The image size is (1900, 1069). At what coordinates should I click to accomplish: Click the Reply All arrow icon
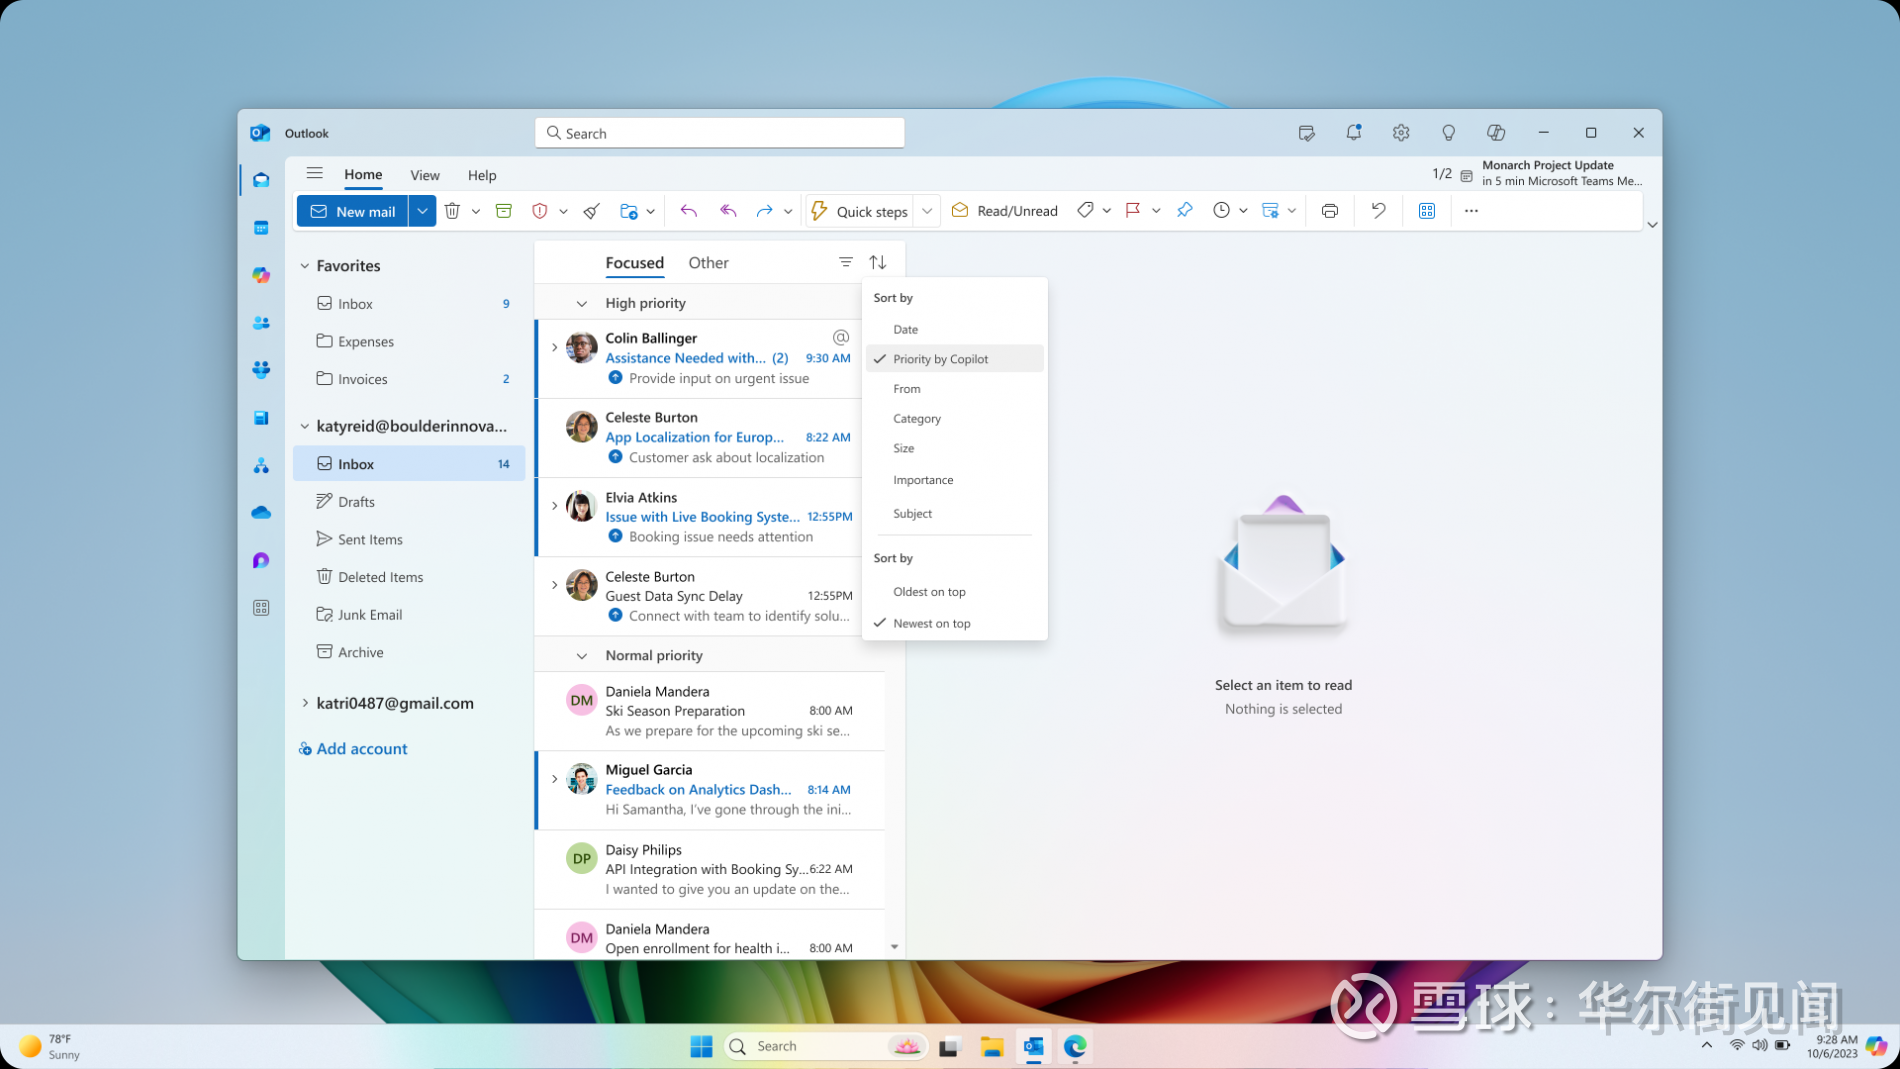(x=728, y=211)
